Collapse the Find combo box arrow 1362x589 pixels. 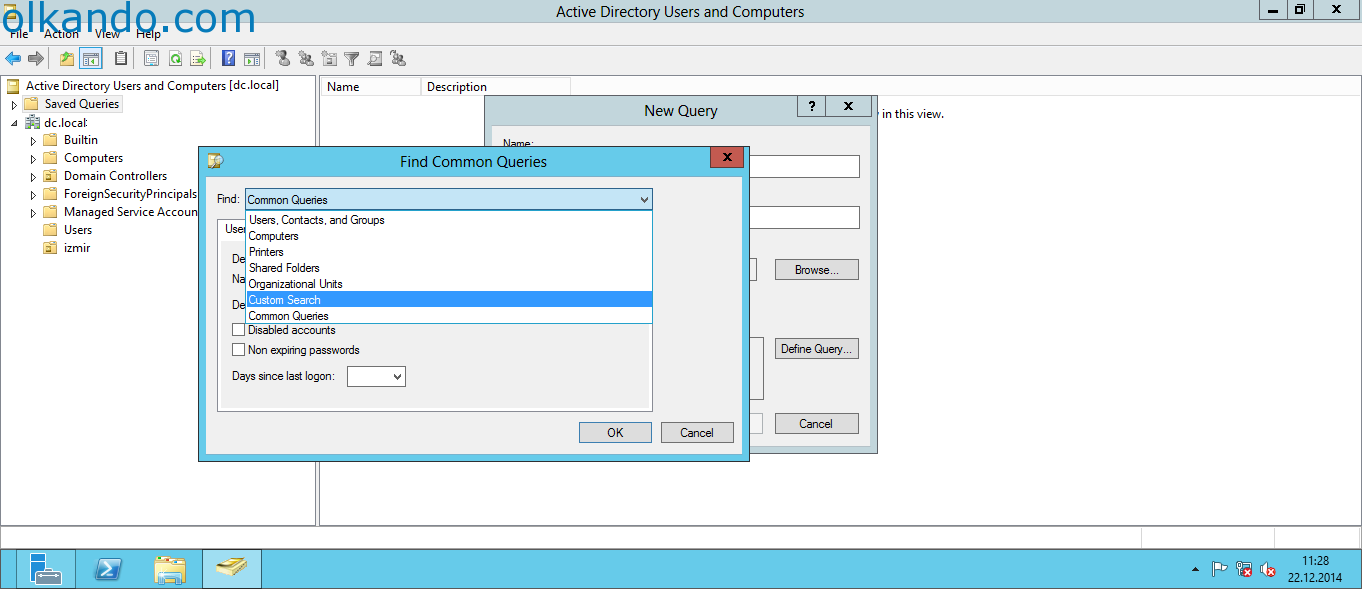point(643,200)
